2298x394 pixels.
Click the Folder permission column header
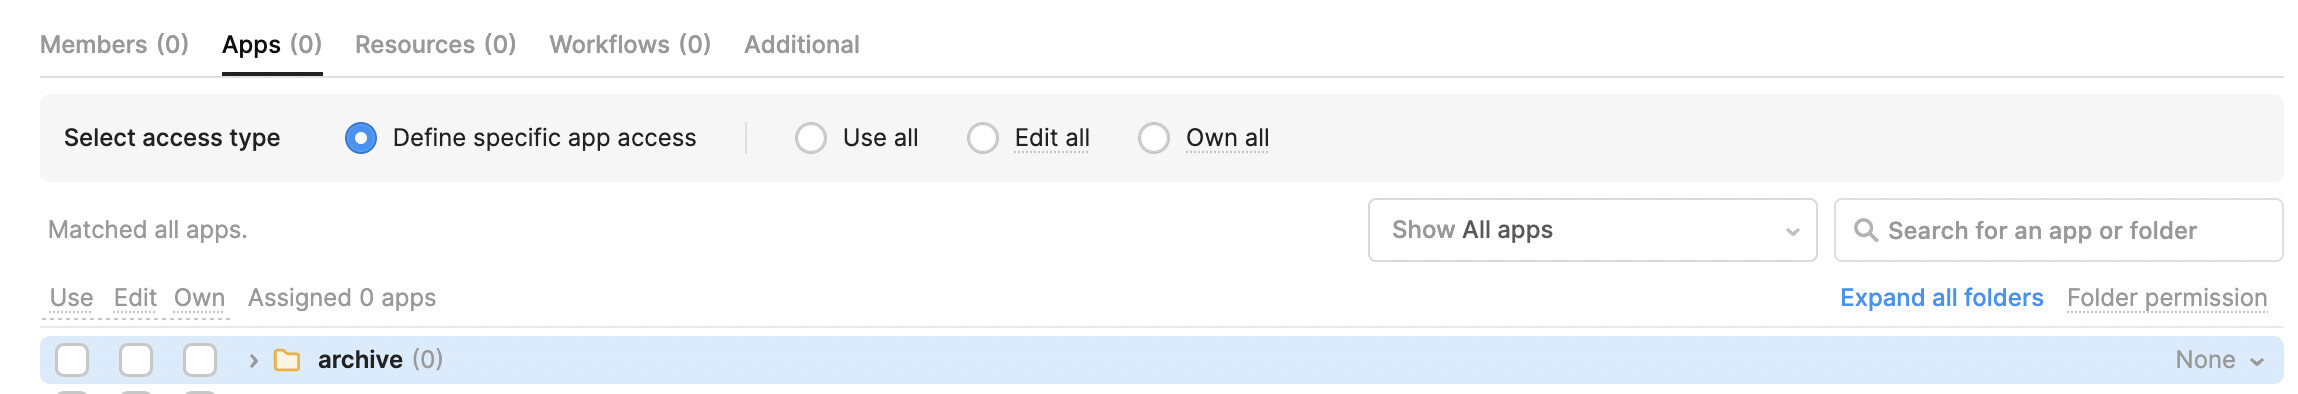2167,298
